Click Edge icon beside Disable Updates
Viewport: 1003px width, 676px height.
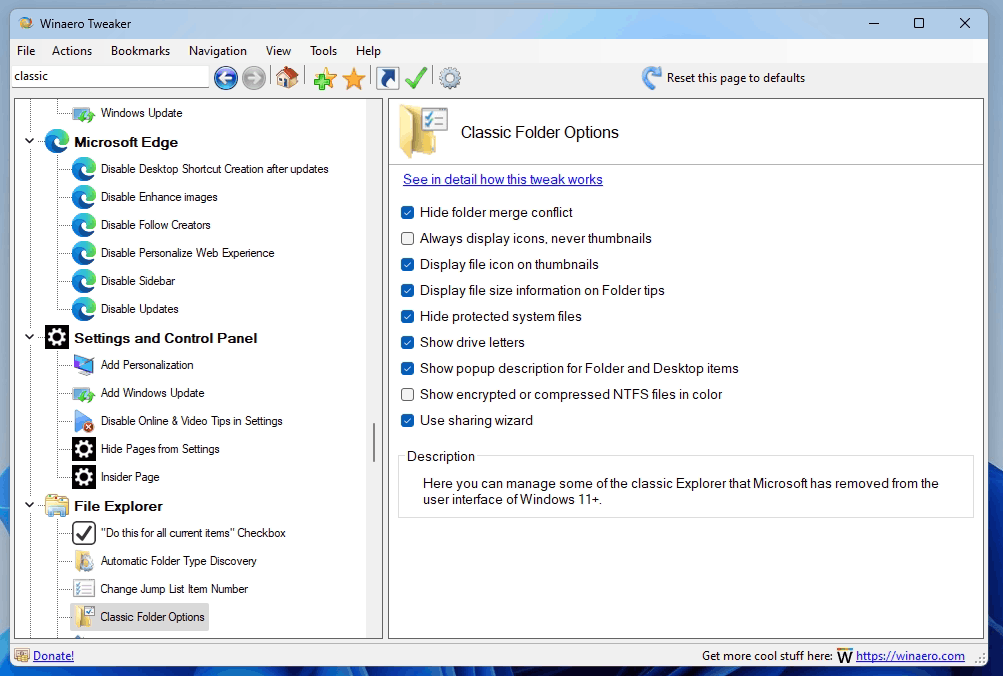(84, 309)
